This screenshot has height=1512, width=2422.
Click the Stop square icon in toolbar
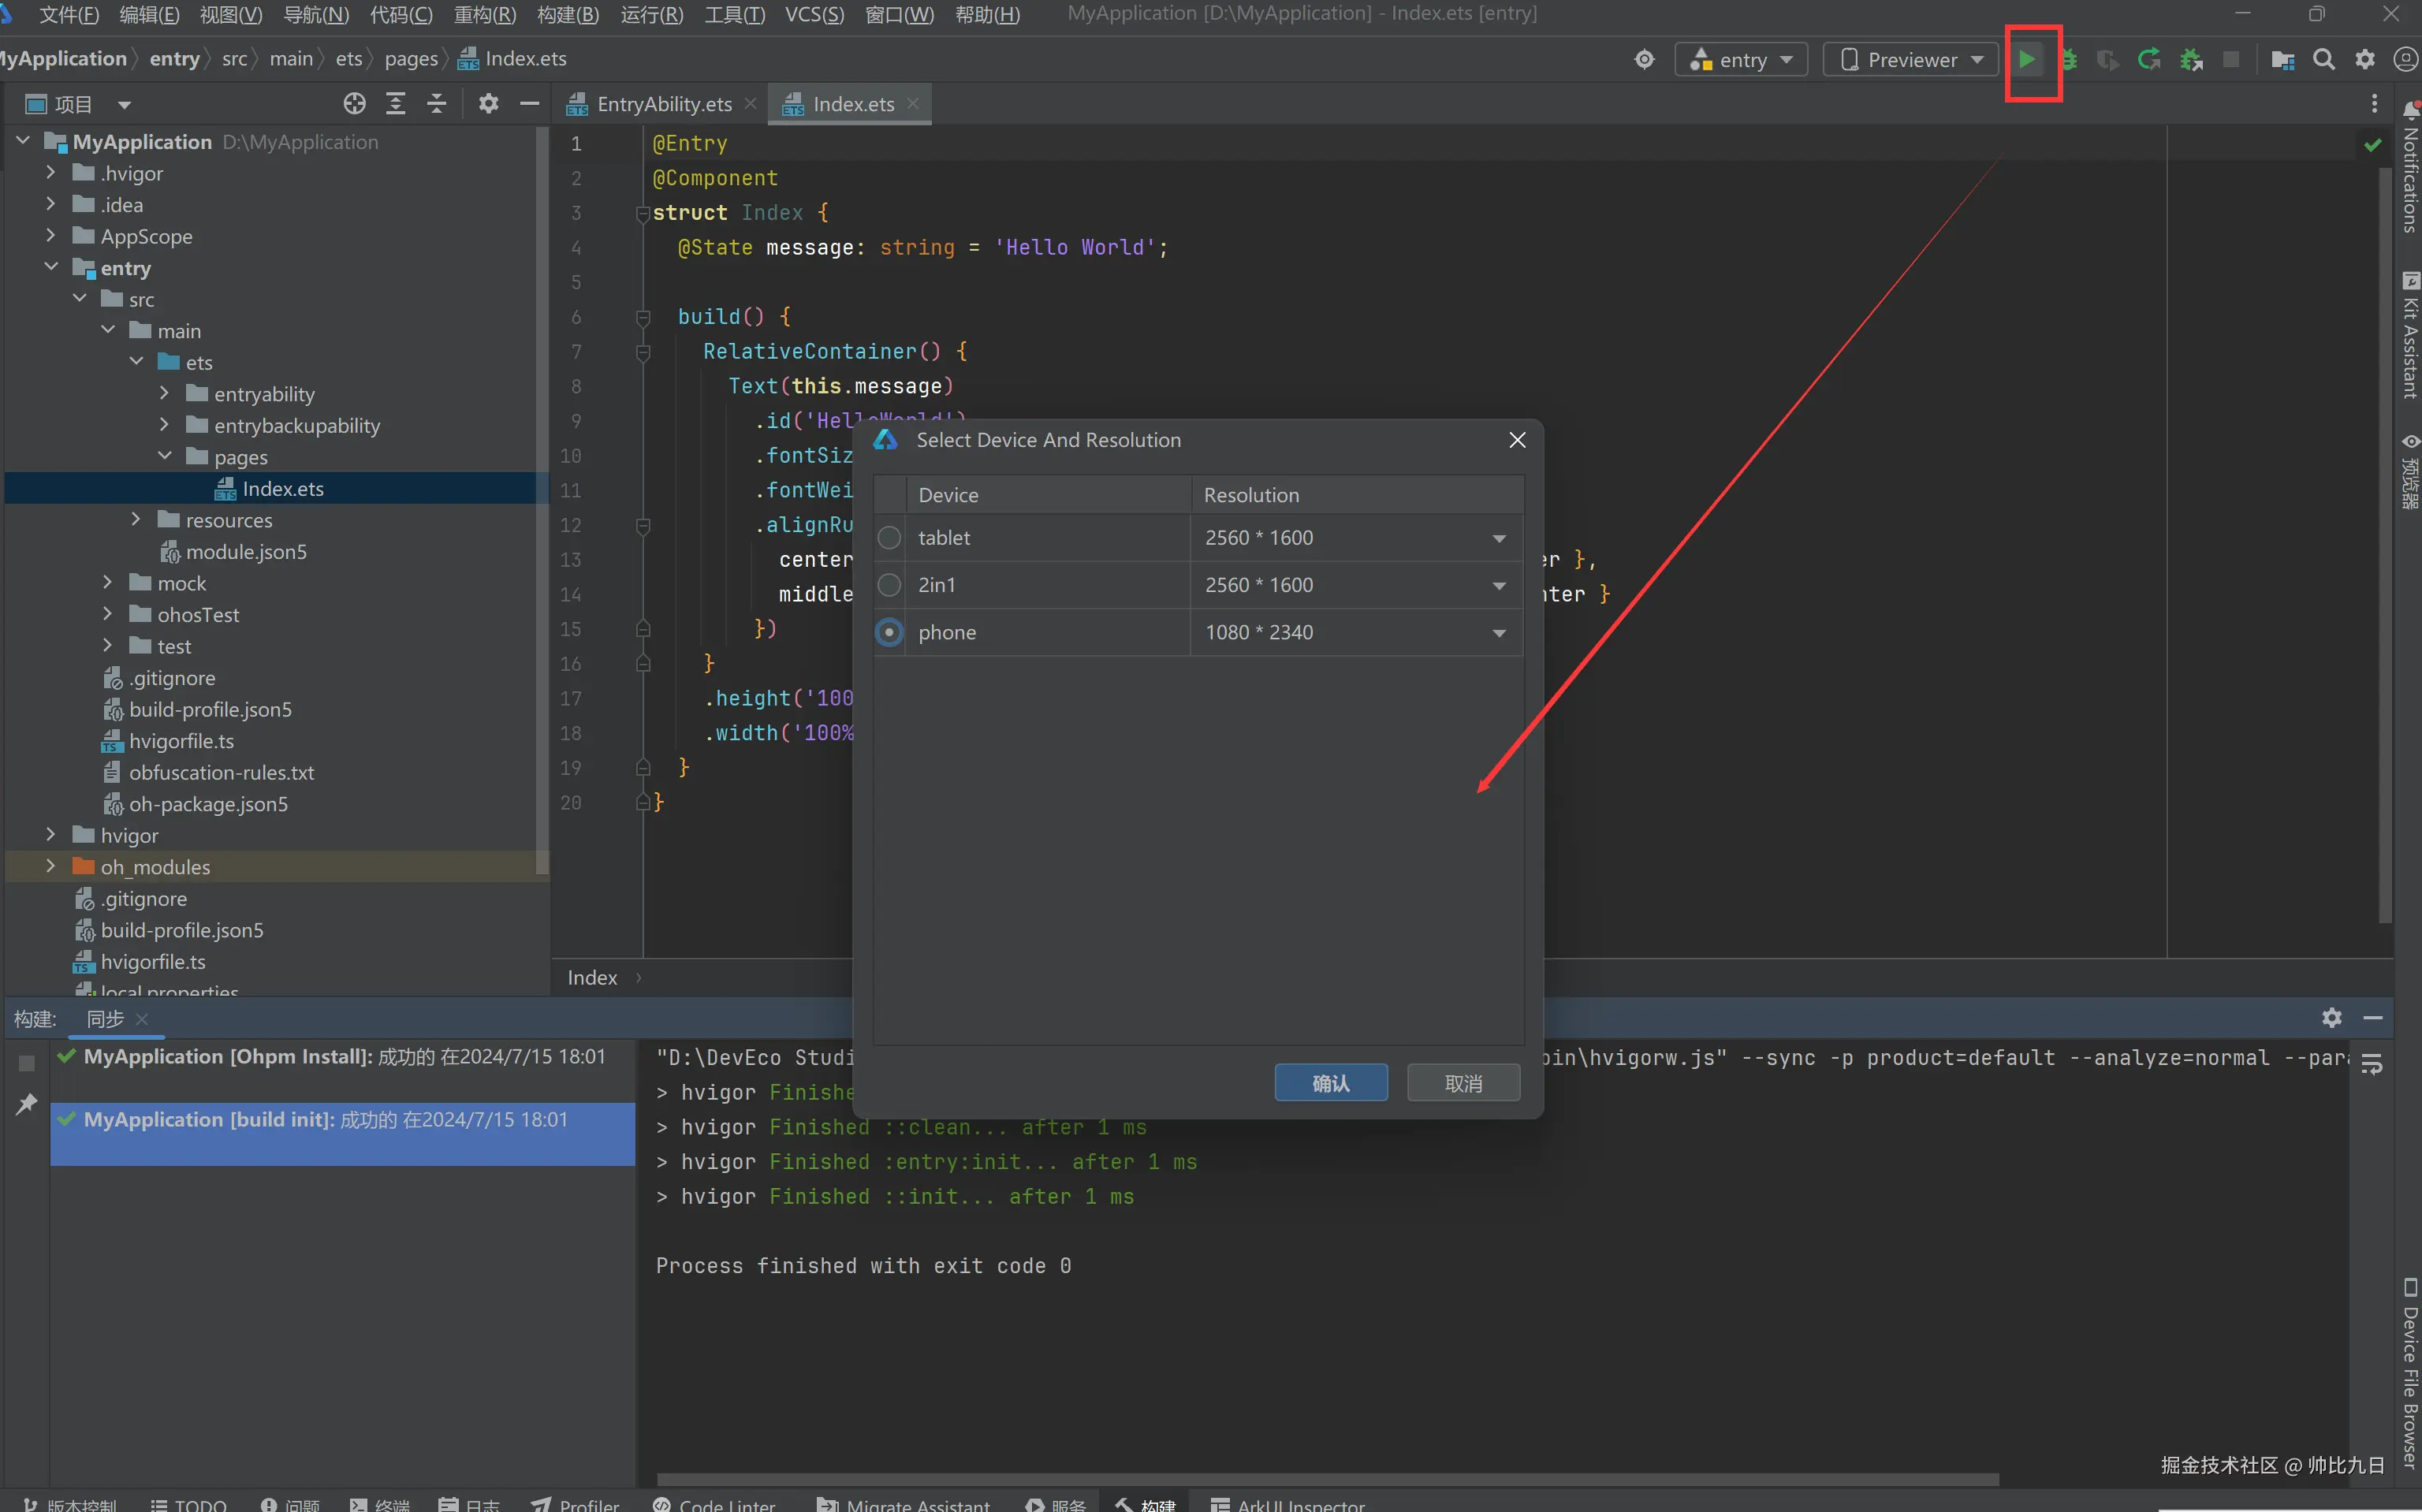(2230, 60)
